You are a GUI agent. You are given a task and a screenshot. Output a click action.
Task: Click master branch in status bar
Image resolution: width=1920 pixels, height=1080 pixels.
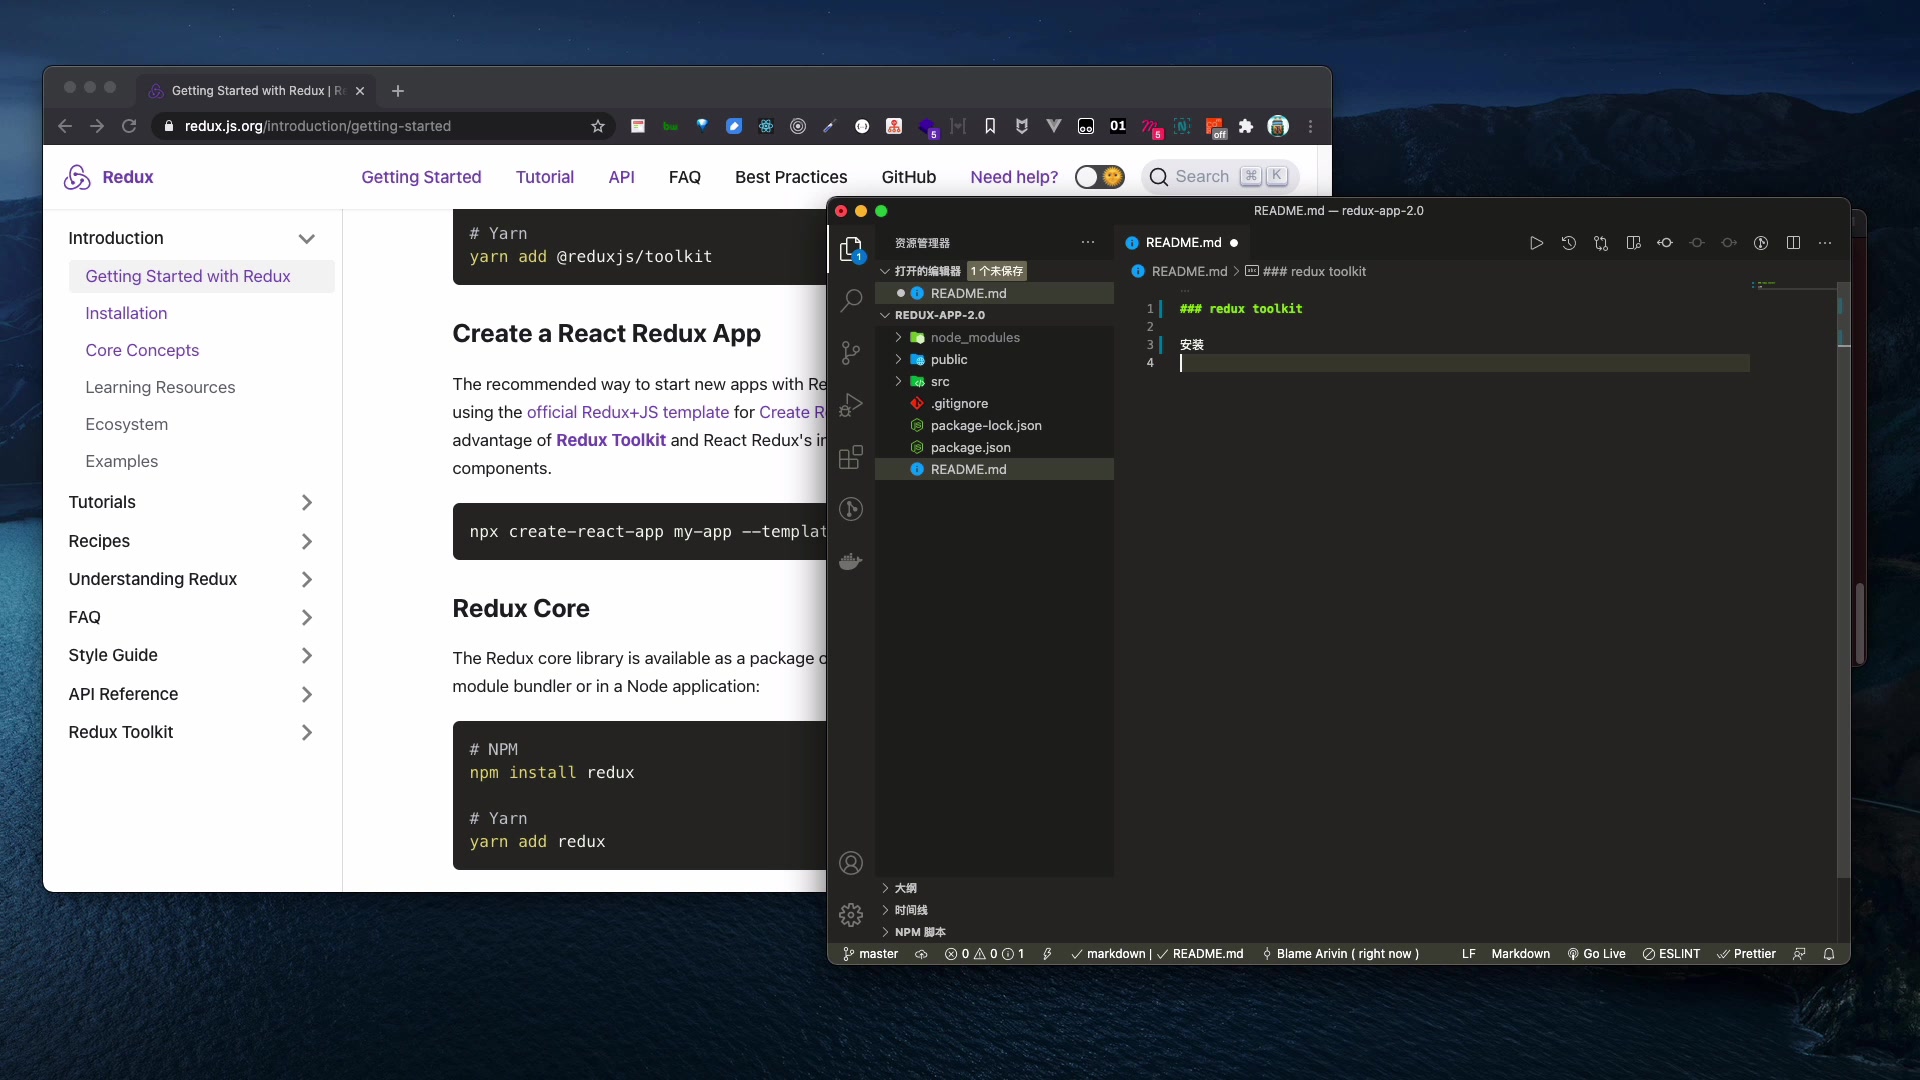pyautogui.click(x=870, y=954)
